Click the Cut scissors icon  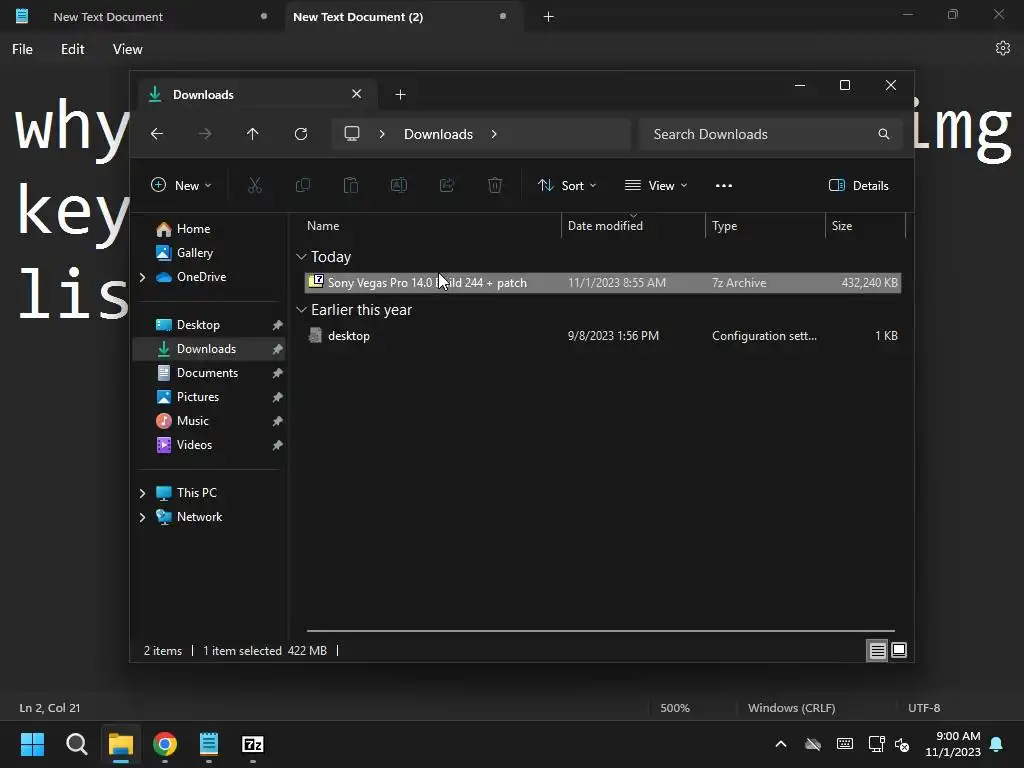[255, 185]
